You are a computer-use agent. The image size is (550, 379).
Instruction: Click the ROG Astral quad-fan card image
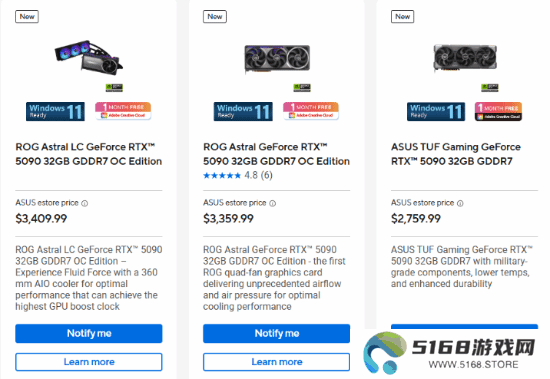277,59
